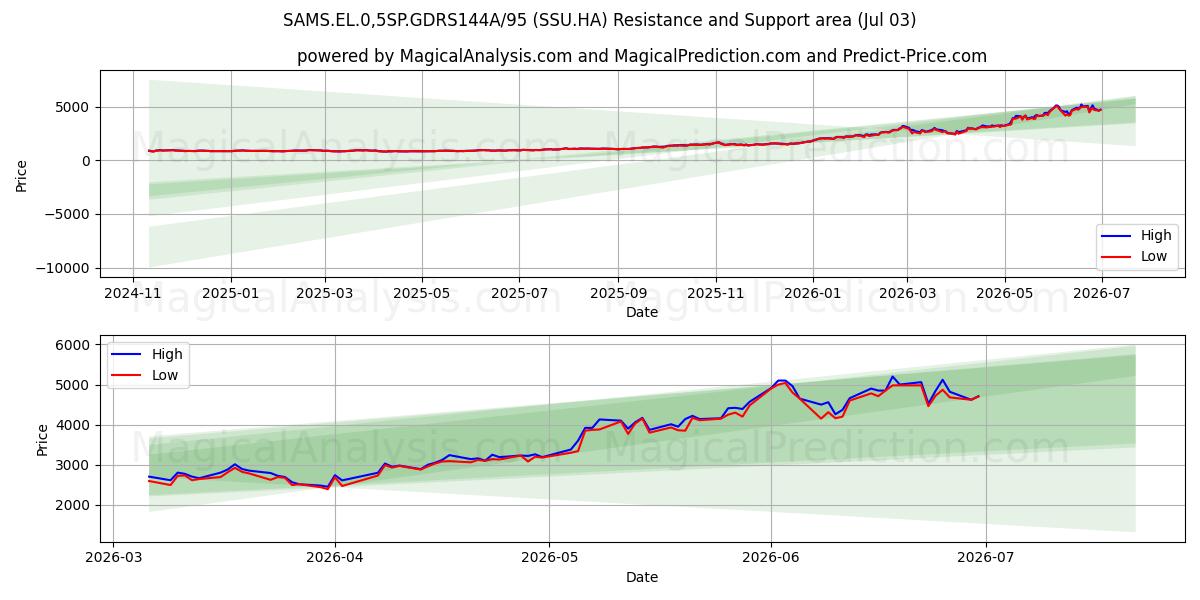Click the '0' y-axis tick label
The image size is (1200, 600).
[x=88, y=161]
